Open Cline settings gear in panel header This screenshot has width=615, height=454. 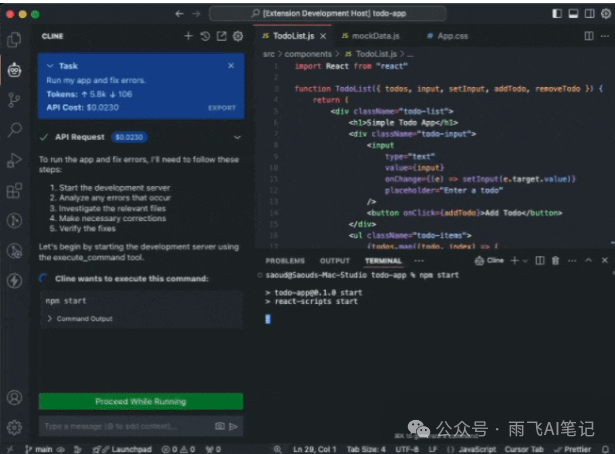coord(238,36)
